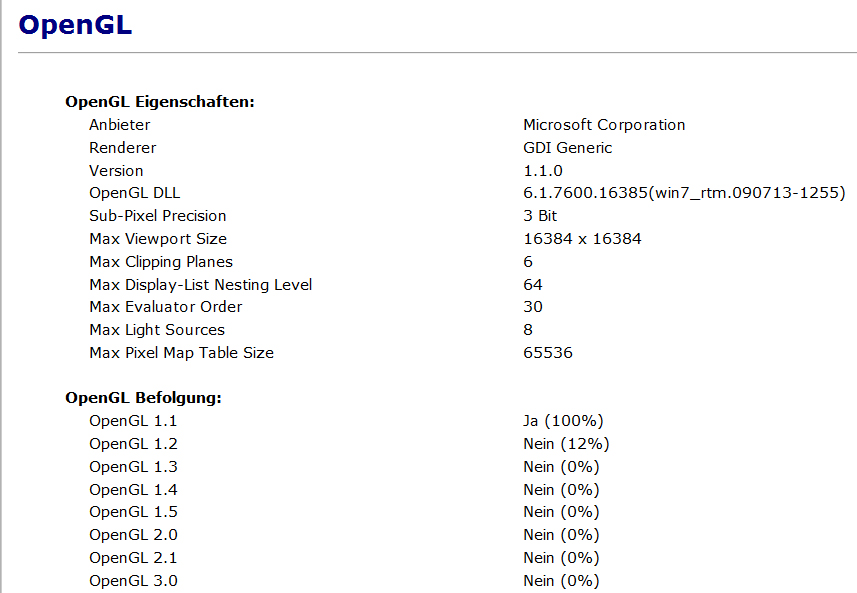Click the 'GDI Generic' value

pos(567,148)
